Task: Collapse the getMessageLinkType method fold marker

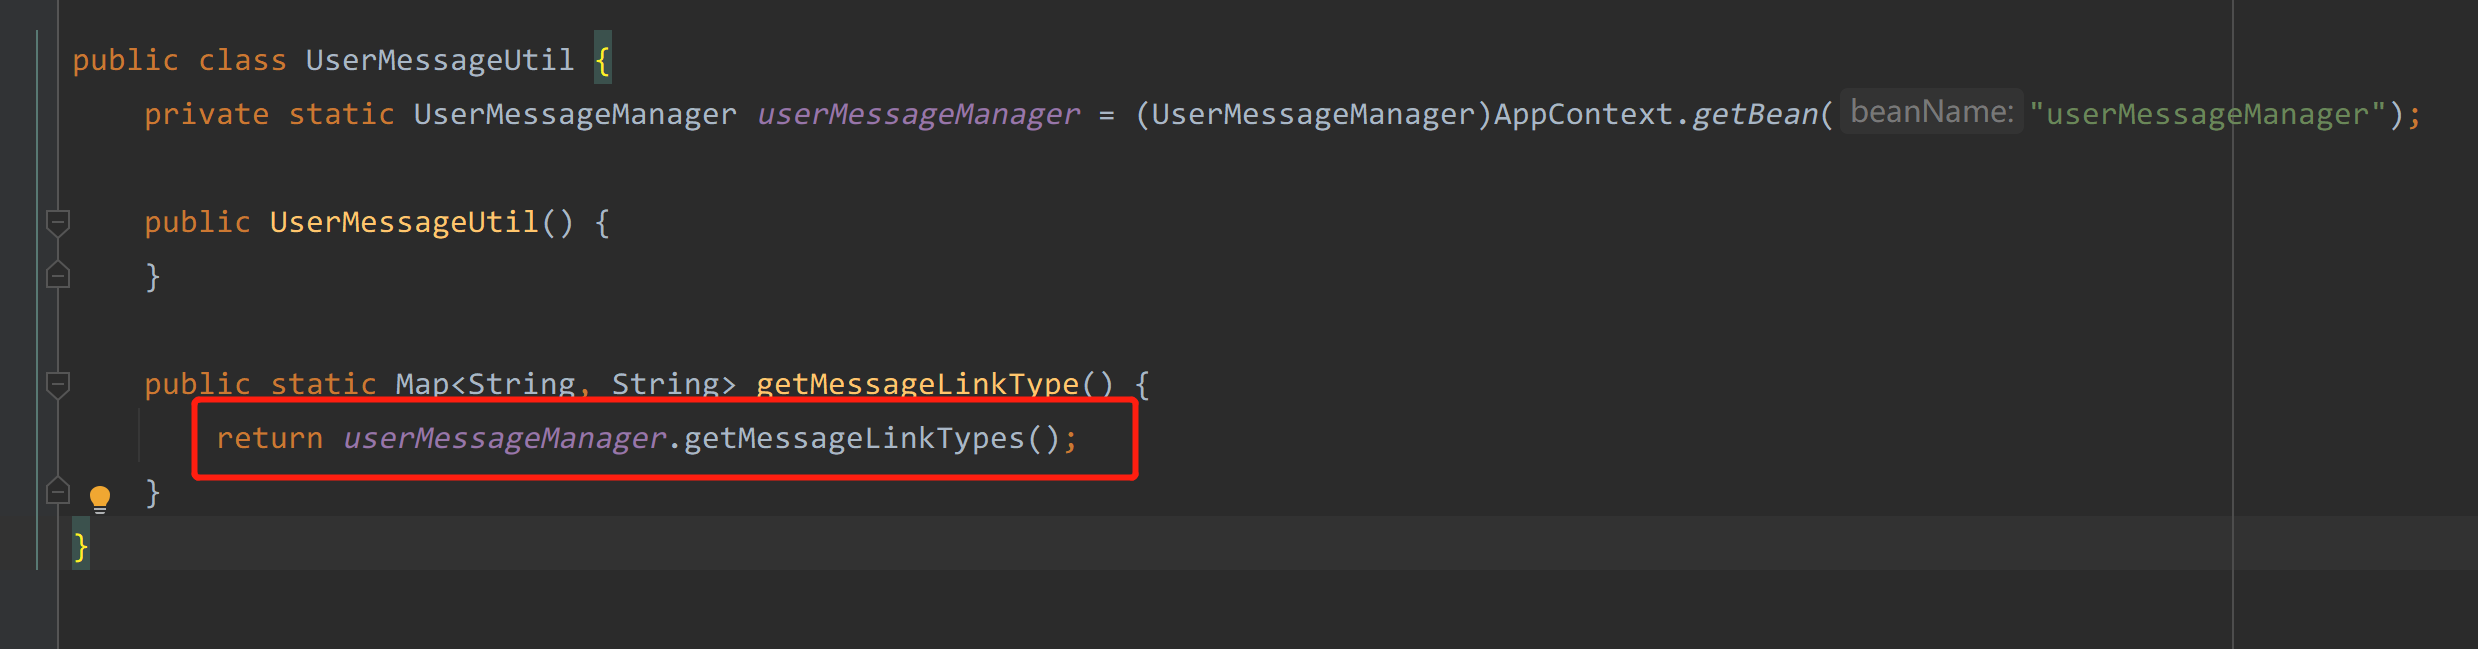Action: pos(58,384)
